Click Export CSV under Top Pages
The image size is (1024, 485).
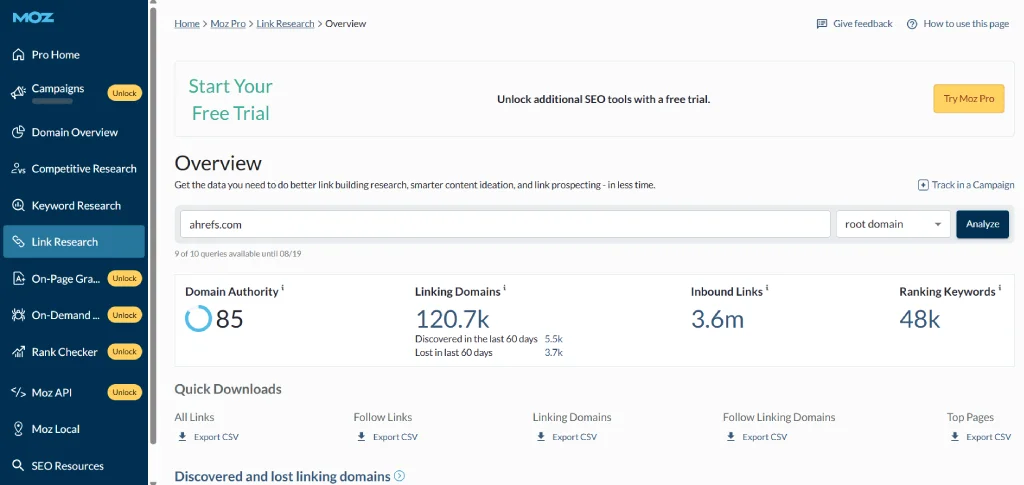click(989, 437)
